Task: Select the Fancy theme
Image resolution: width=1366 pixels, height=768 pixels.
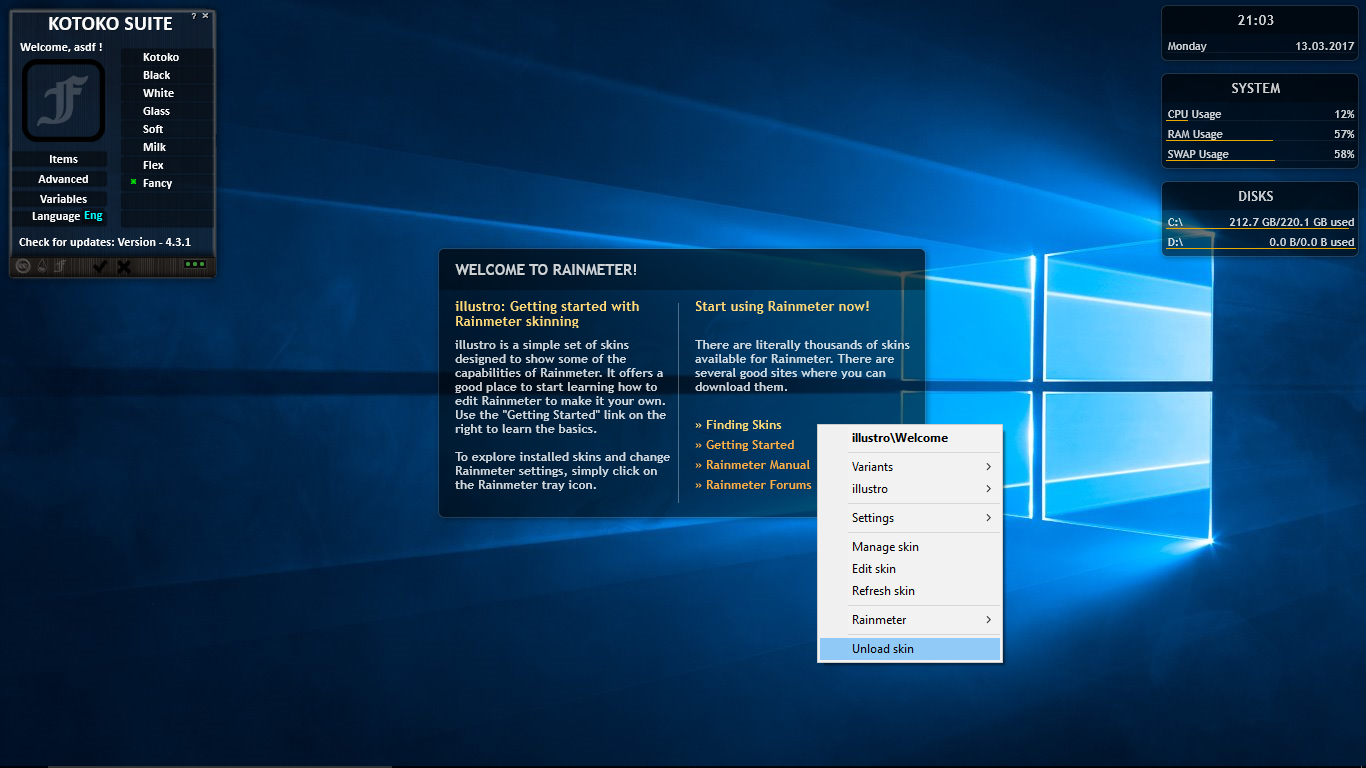Action: coord(168,183)
